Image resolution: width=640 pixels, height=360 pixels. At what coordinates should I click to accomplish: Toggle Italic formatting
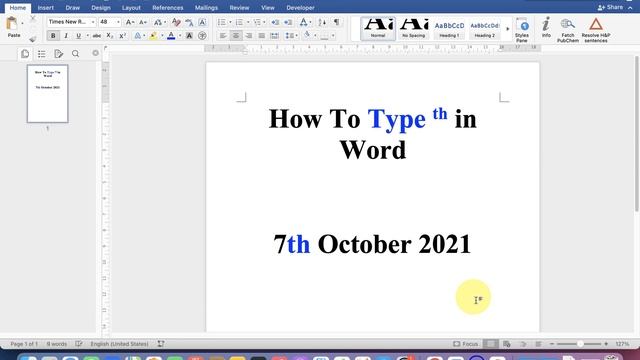point(66,36)
